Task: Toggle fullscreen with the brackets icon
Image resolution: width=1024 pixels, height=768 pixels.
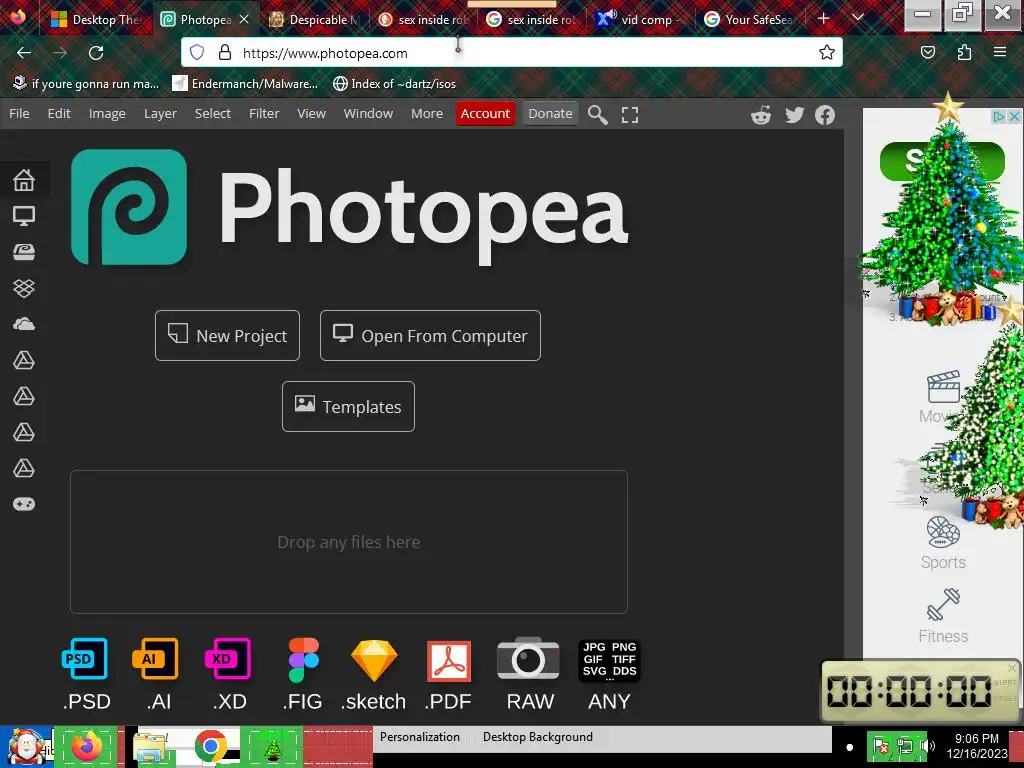Action: point(630,115)
